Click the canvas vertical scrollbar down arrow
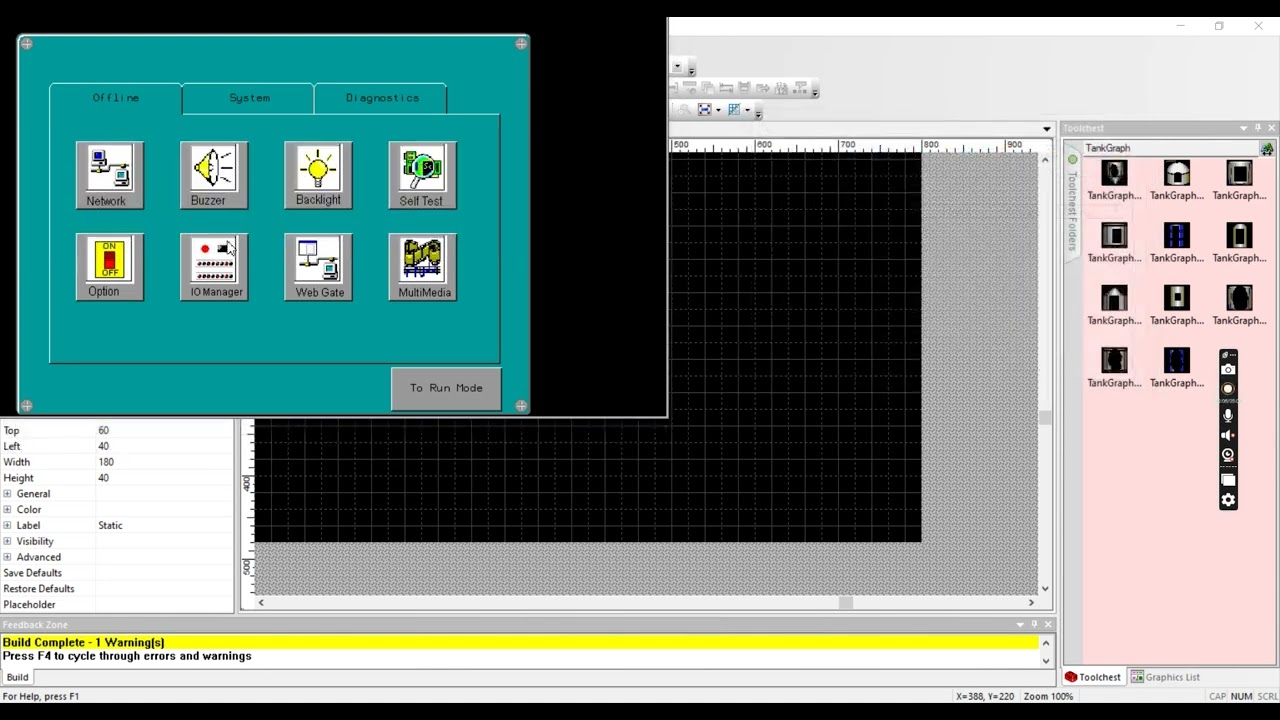The height and width of the screenshot is (720, 1280). tap(1046, 589)
